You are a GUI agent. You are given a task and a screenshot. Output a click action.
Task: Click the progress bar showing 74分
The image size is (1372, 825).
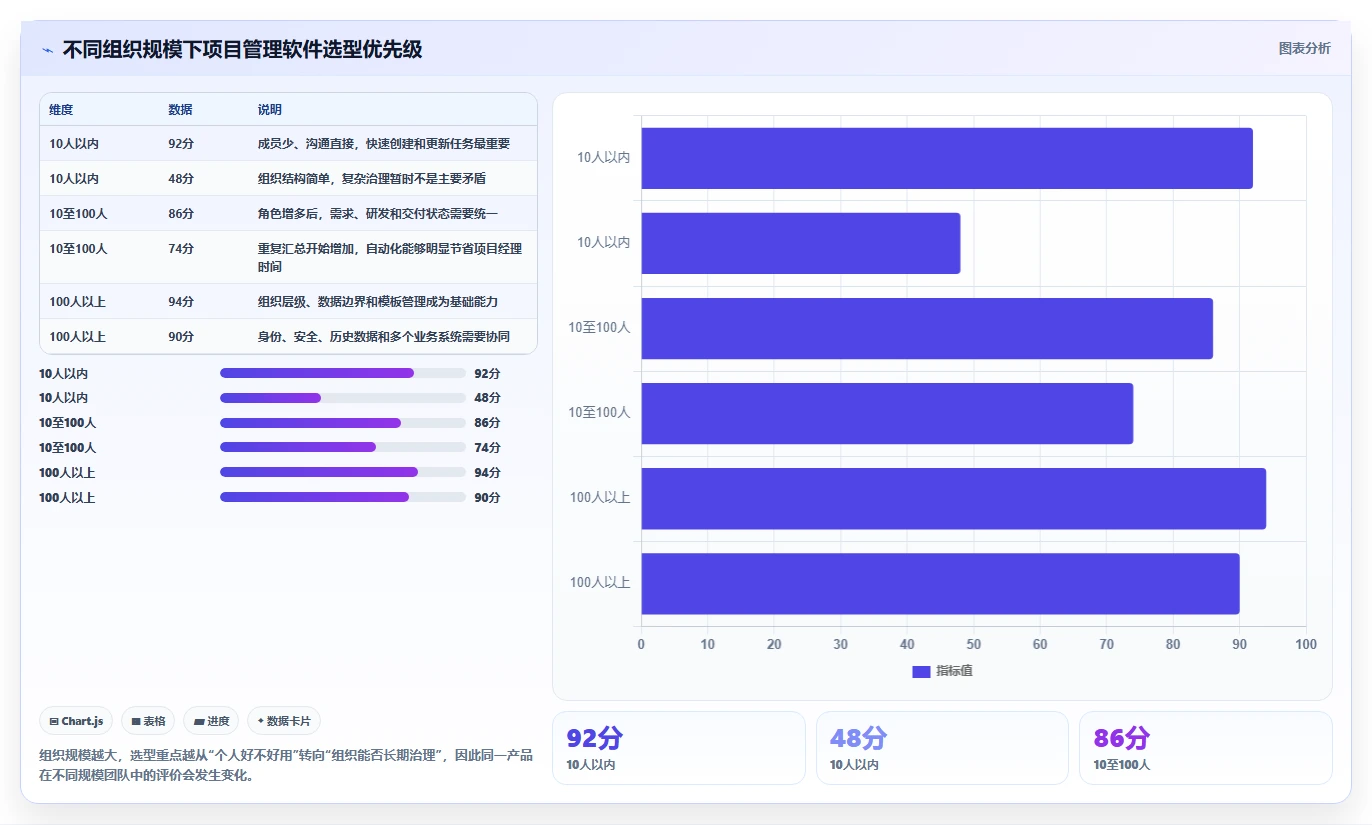pyautogui.click(x=343, y=448)
